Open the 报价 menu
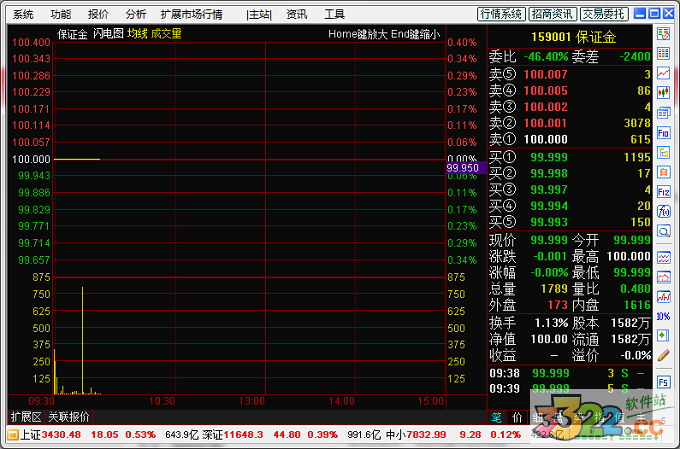 98,14
